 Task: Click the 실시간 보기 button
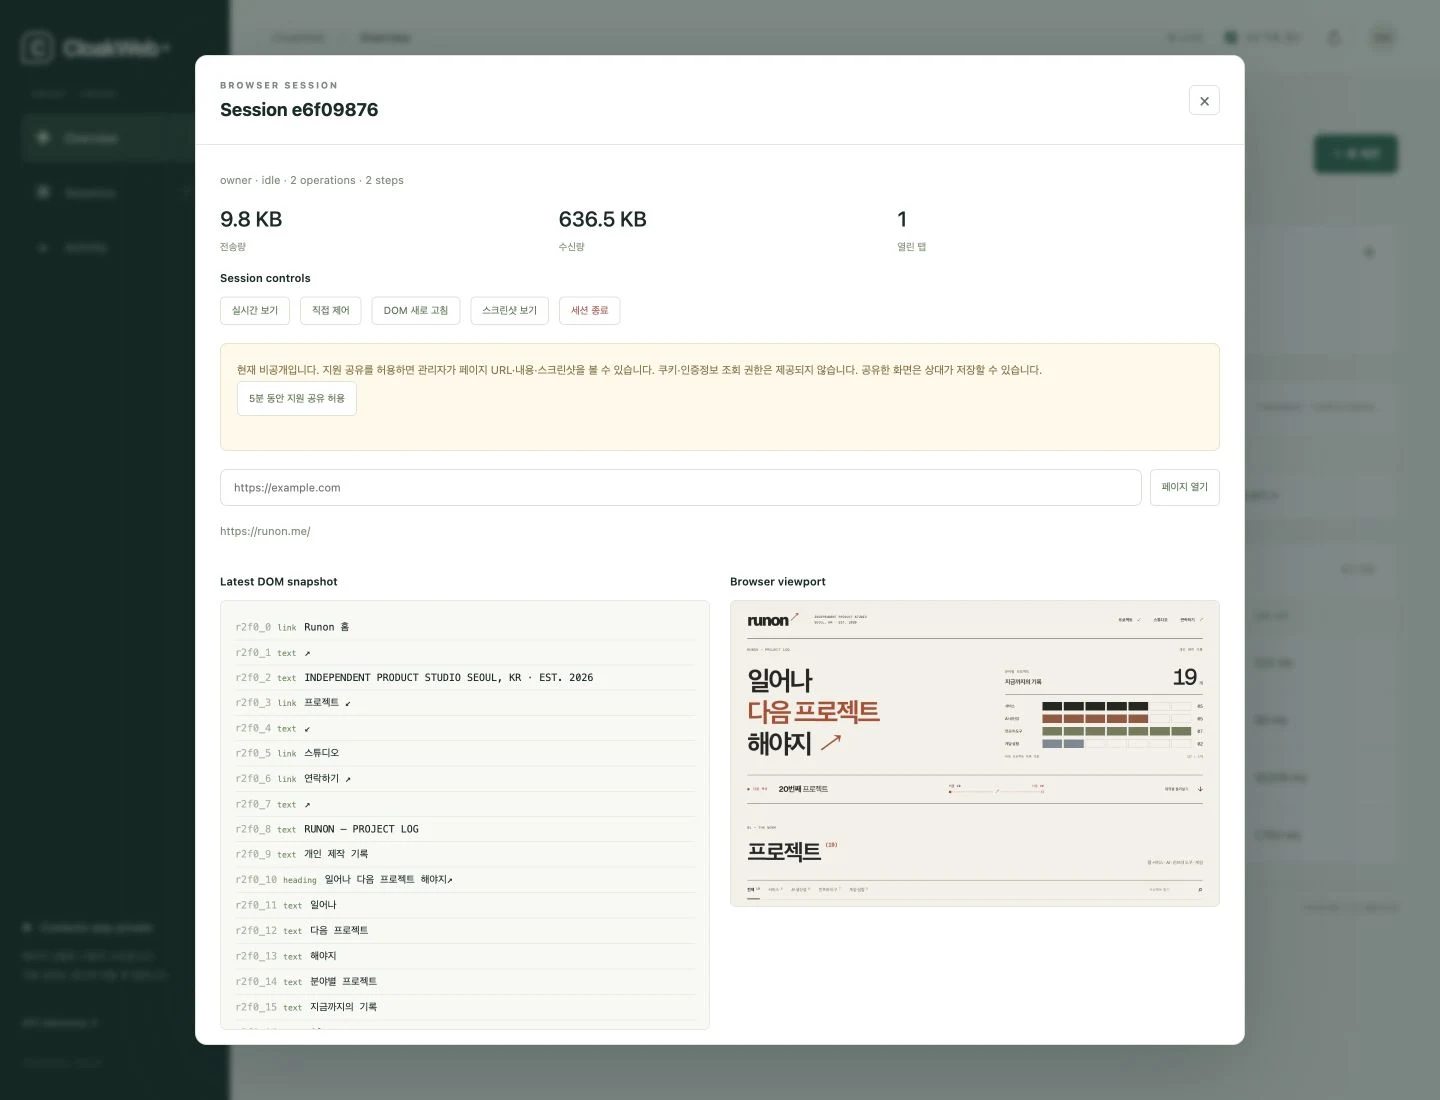click(x=255, y=311)
